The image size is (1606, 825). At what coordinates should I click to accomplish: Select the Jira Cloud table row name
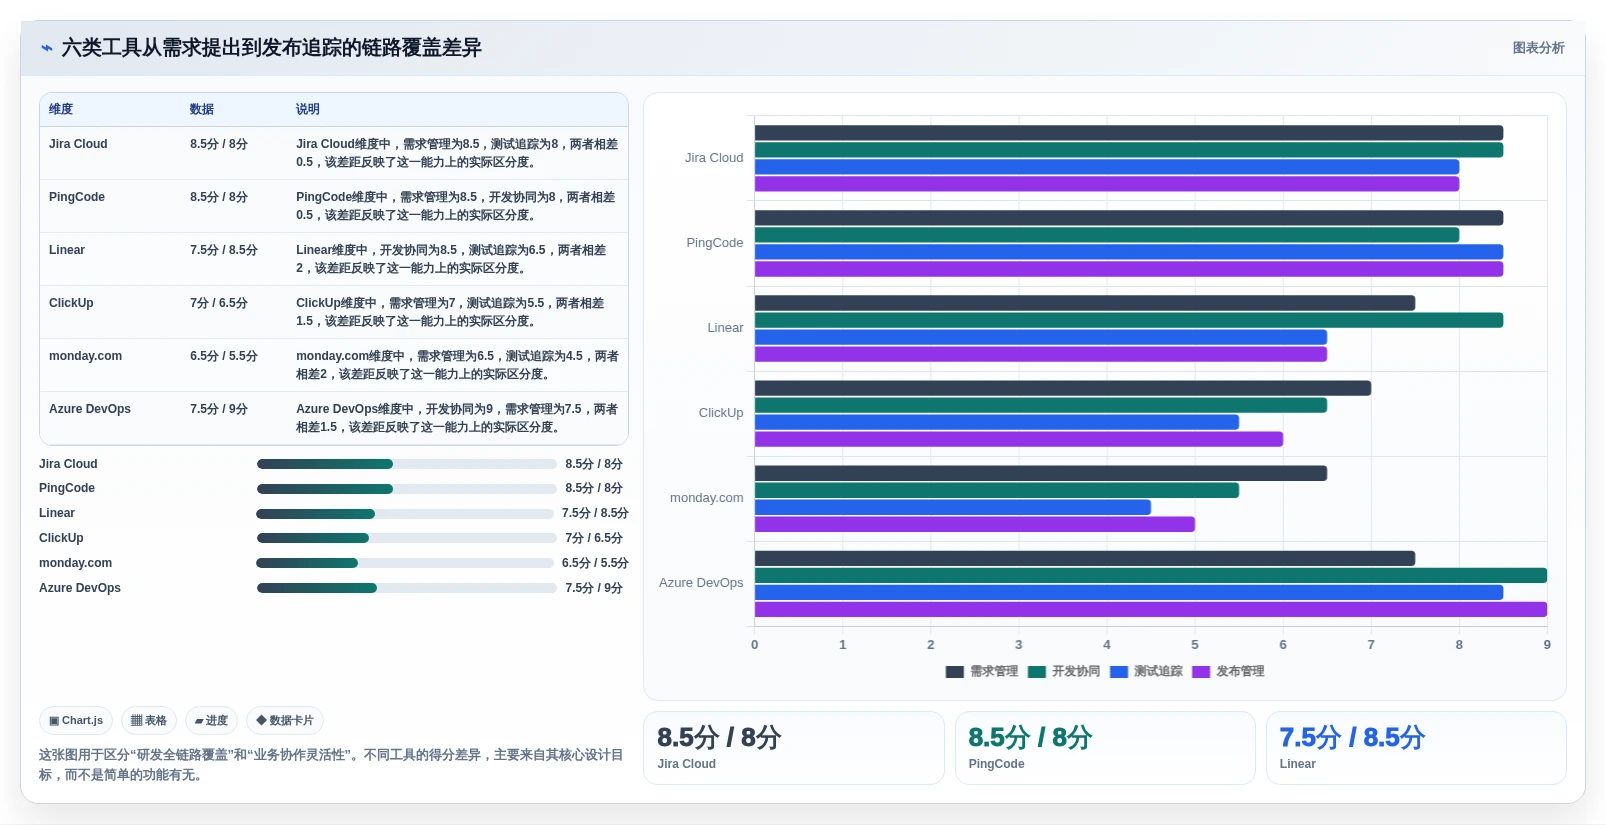pyautogui.click(x=78, y=144)
